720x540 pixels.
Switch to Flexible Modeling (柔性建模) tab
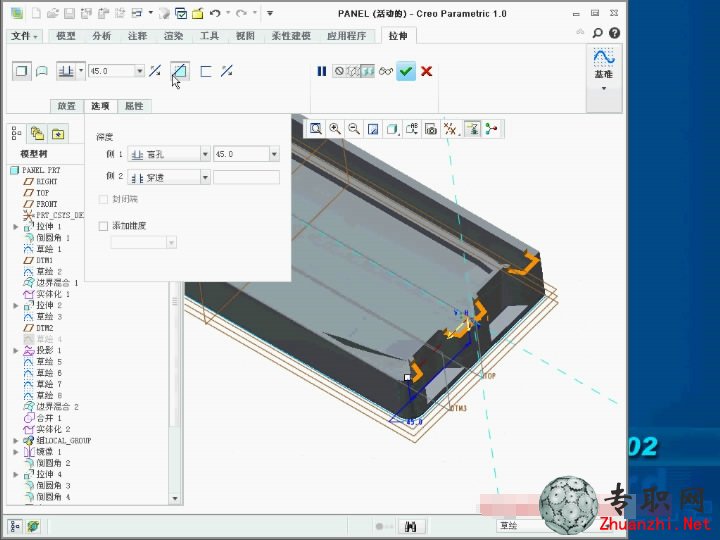[x=291, y=36]
